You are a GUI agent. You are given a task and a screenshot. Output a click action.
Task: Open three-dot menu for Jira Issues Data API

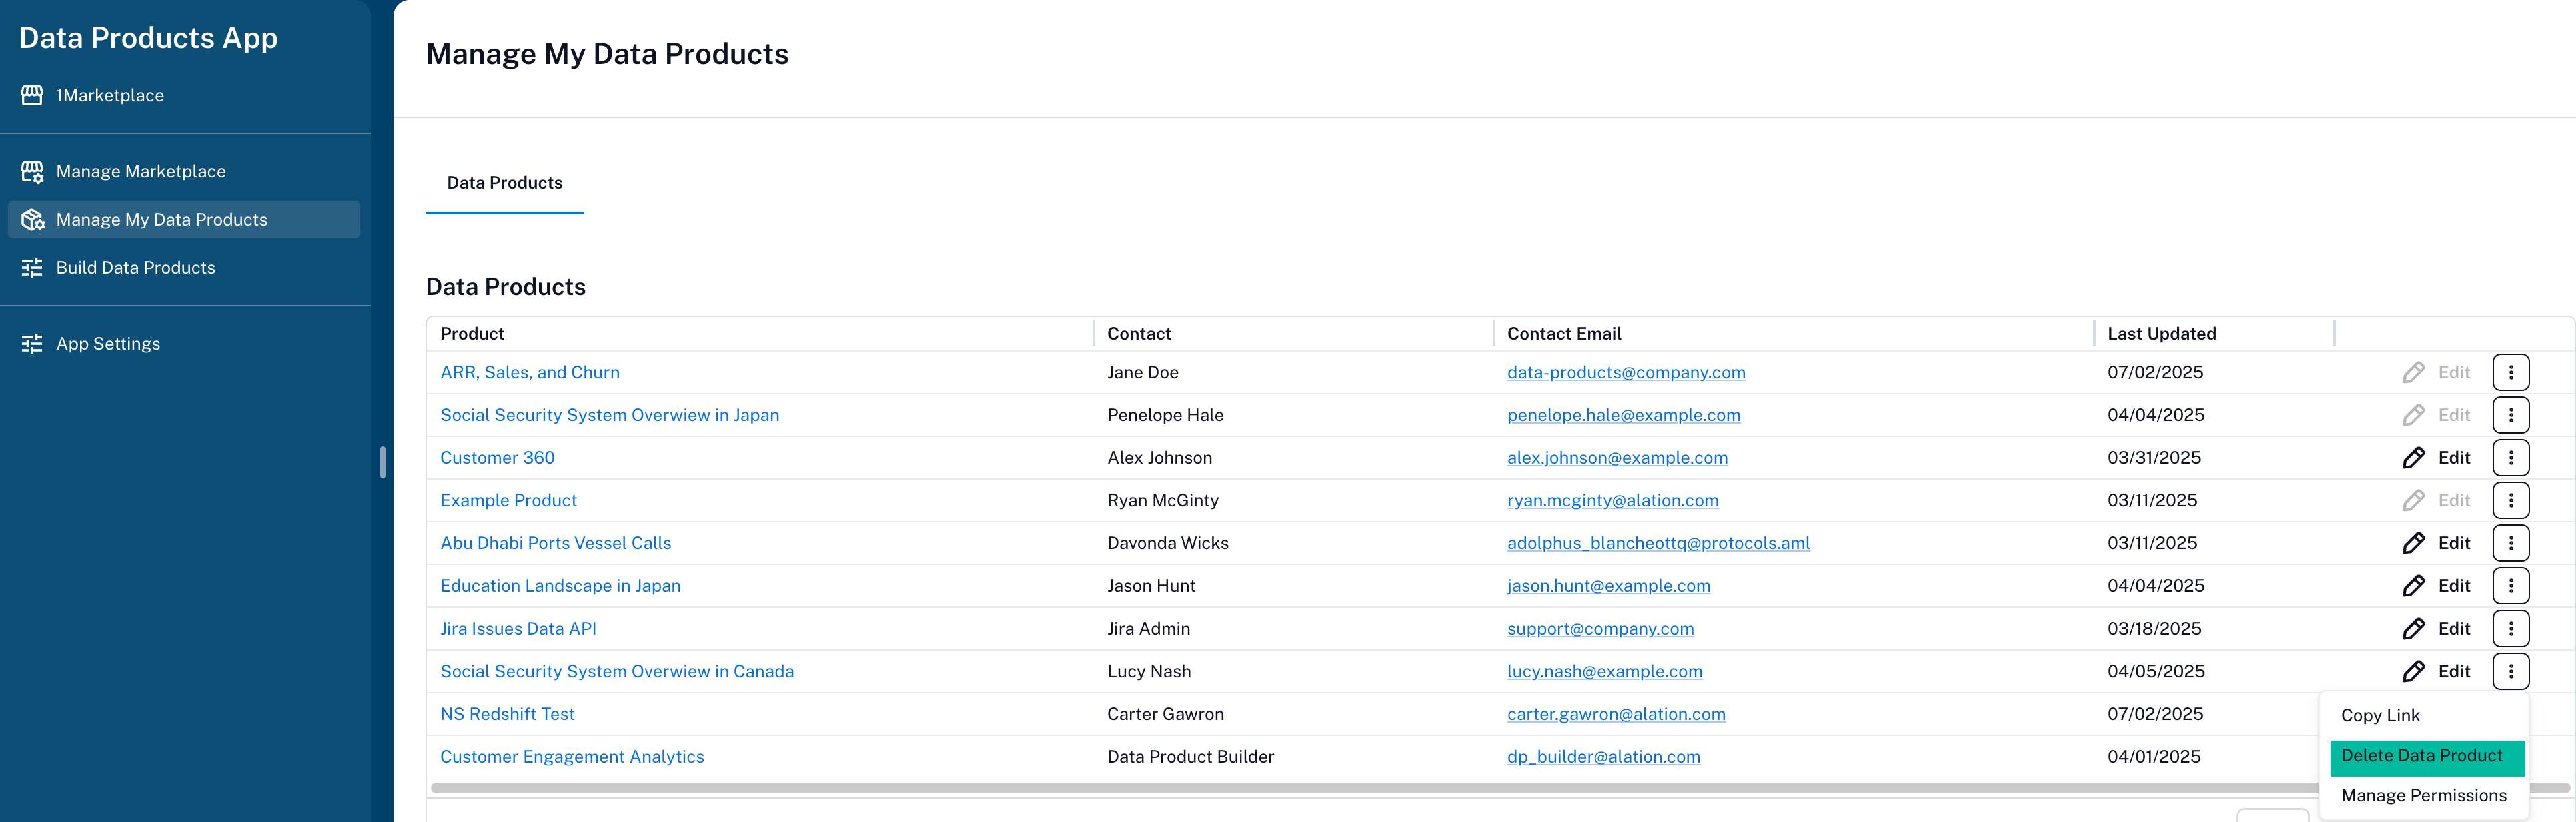coord(2510,629)
